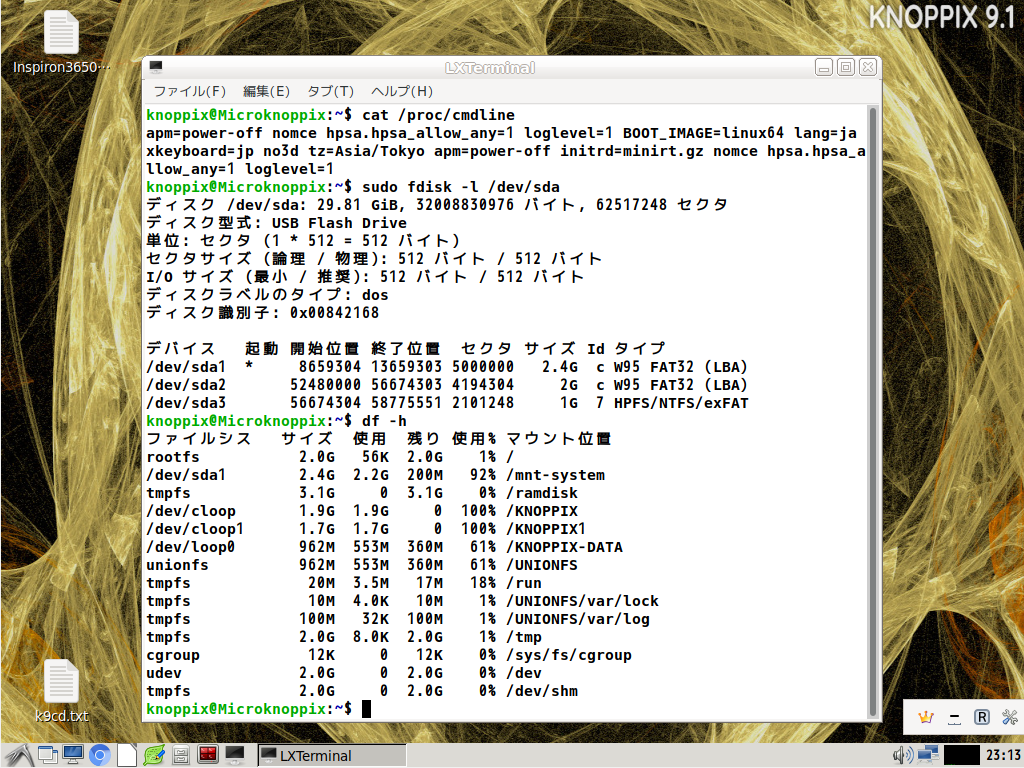1024x768 pixels.
Task: Open the タブ(T) menu
Action: (x=330, y=91)
